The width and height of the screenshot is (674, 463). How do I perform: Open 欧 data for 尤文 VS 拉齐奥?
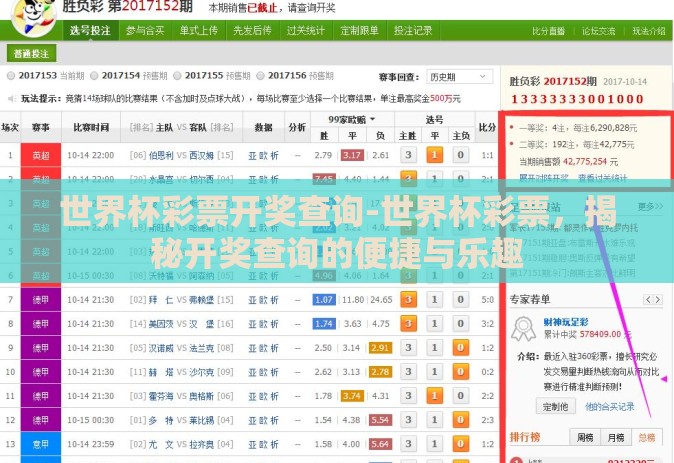(263, 445)
